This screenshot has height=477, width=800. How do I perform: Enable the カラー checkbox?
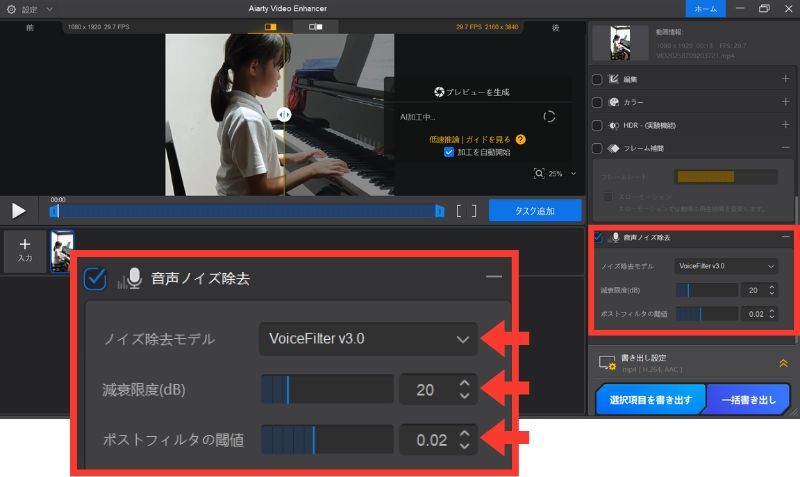597,102
